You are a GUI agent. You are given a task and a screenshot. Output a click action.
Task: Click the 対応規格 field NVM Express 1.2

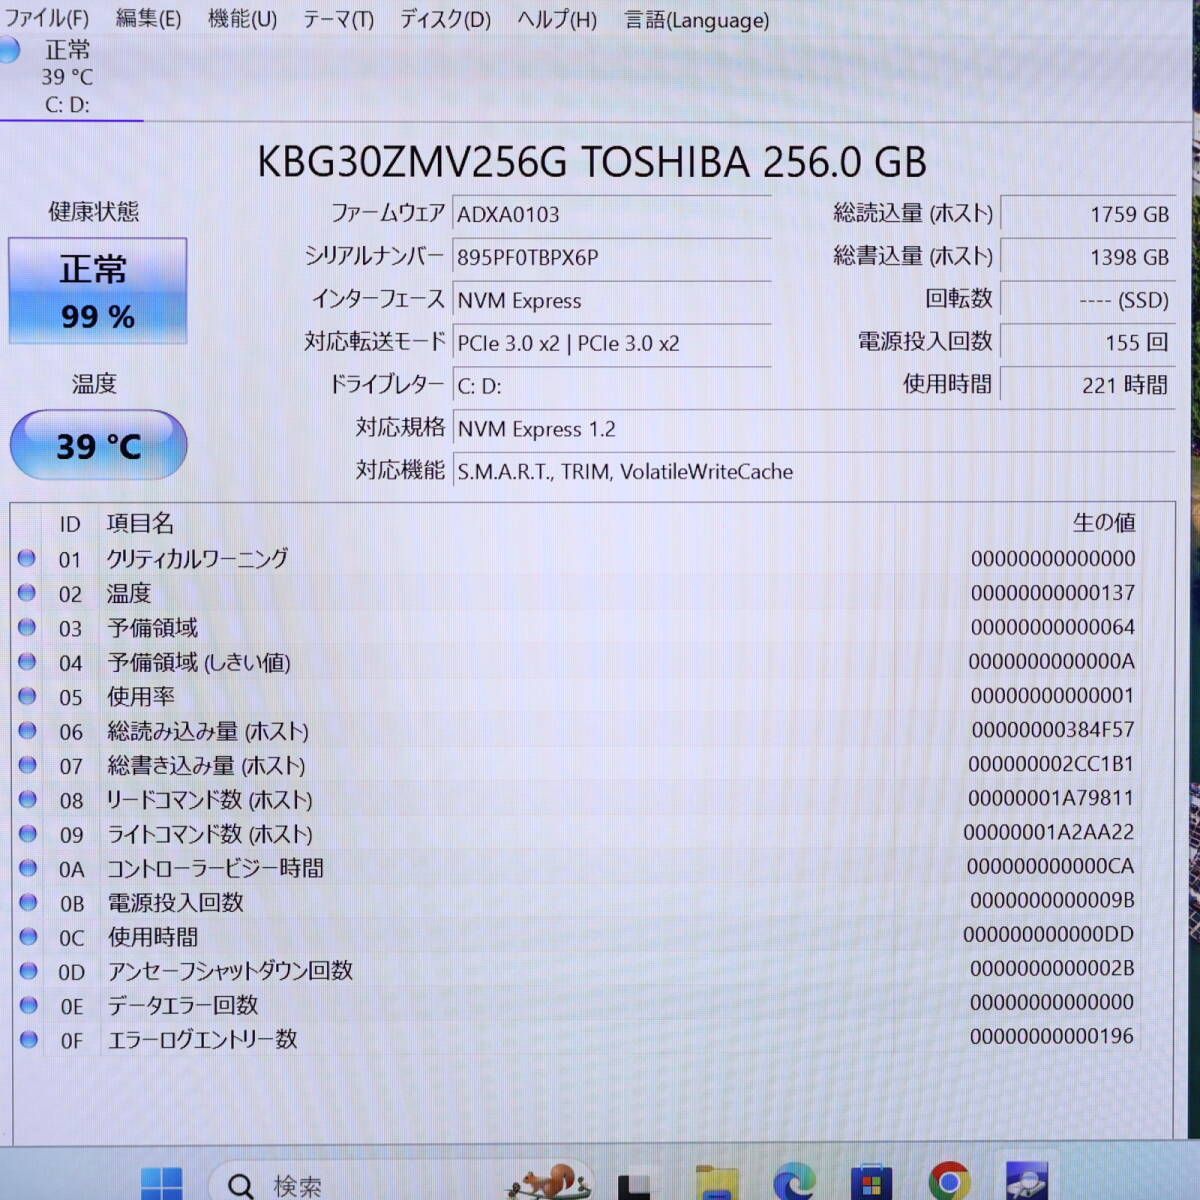814,429
